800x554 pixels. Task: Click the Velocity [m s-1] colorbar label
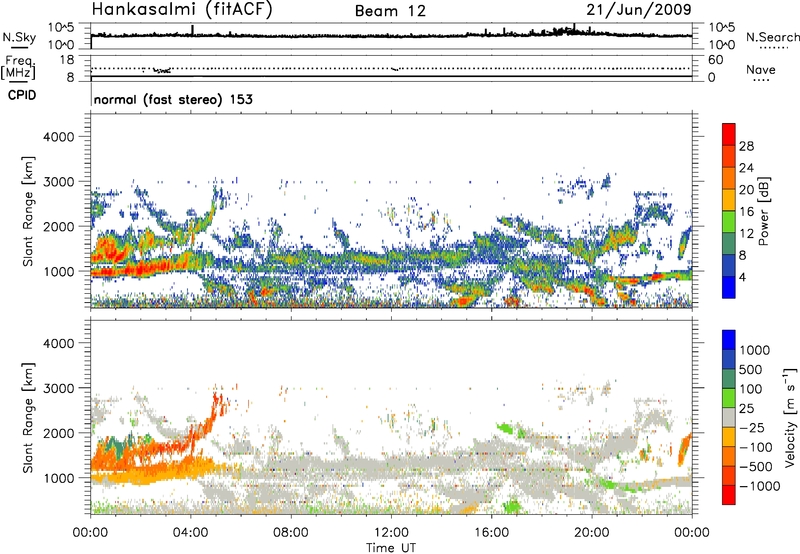tap(790, 417)
